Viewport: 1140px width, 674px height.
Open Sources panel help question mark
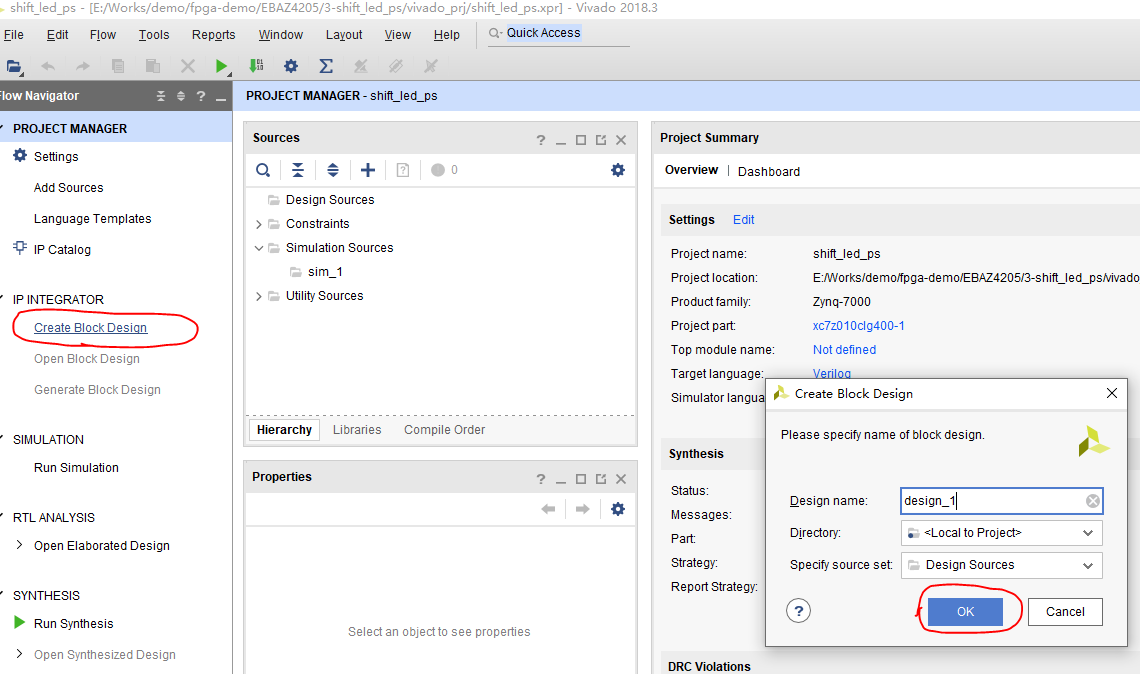pos(540,140)
